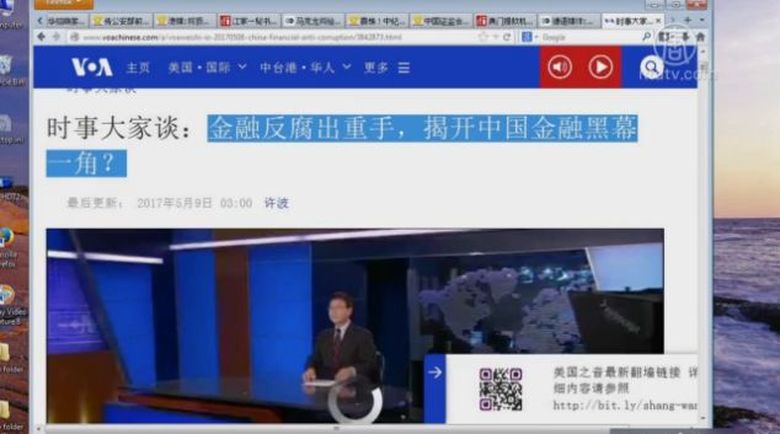
Task: Expand the 美国·国际 dropdown menu
Action: [205, 68]
